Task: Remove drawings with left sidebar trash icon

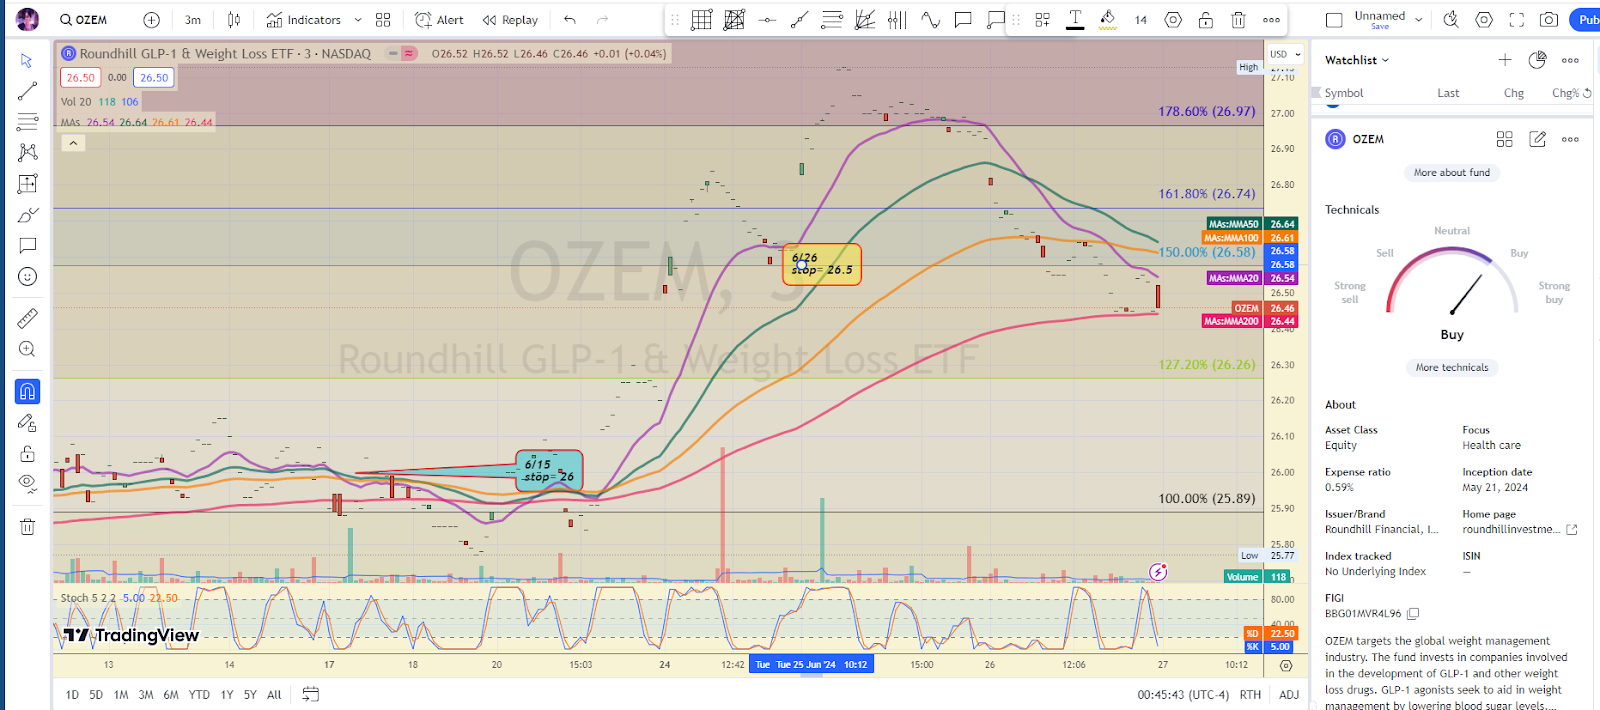Action: click(27, 526)
